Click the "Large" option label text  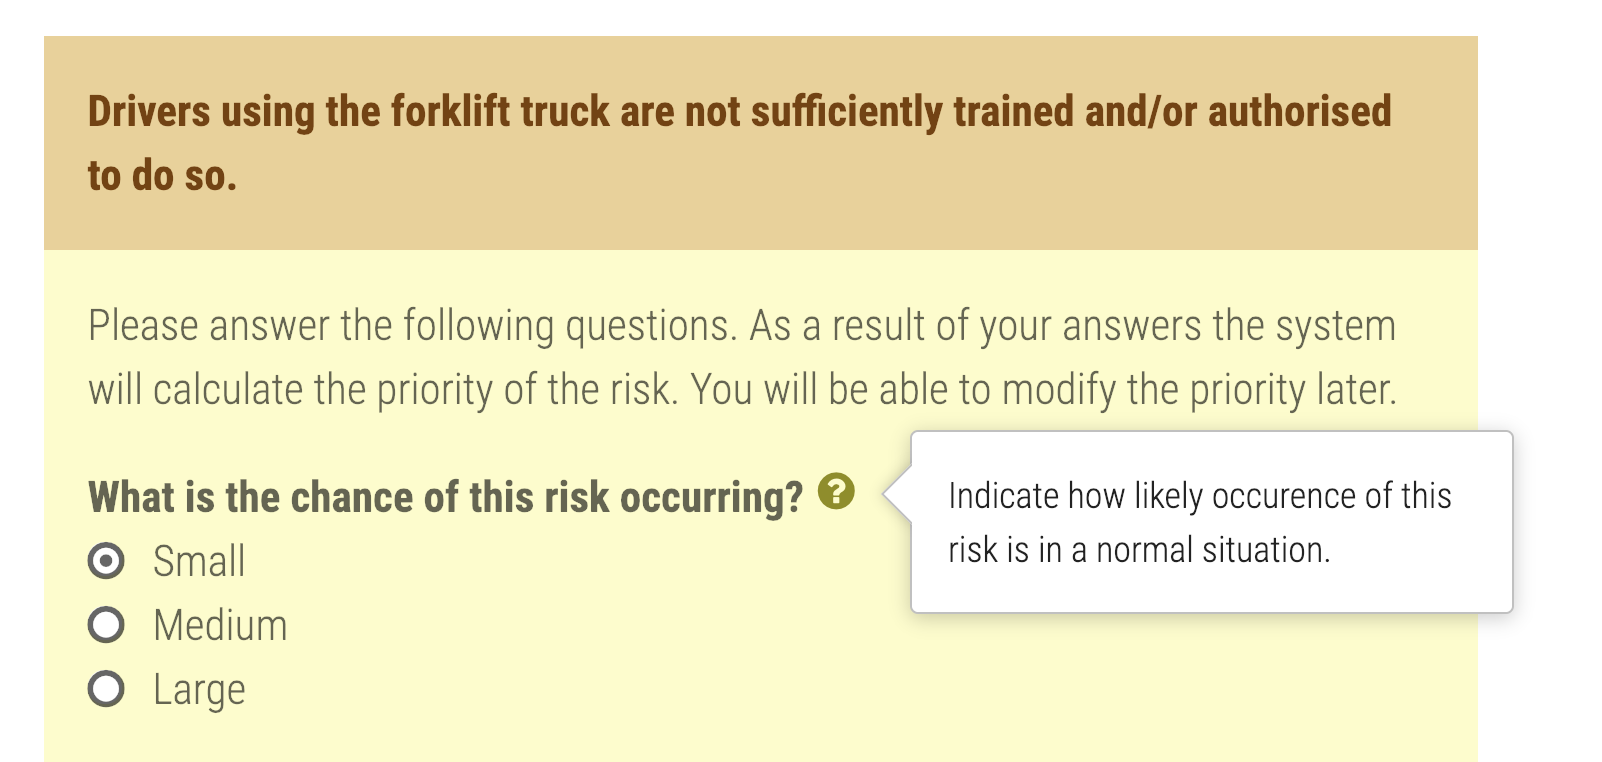(x=199, y=689)
